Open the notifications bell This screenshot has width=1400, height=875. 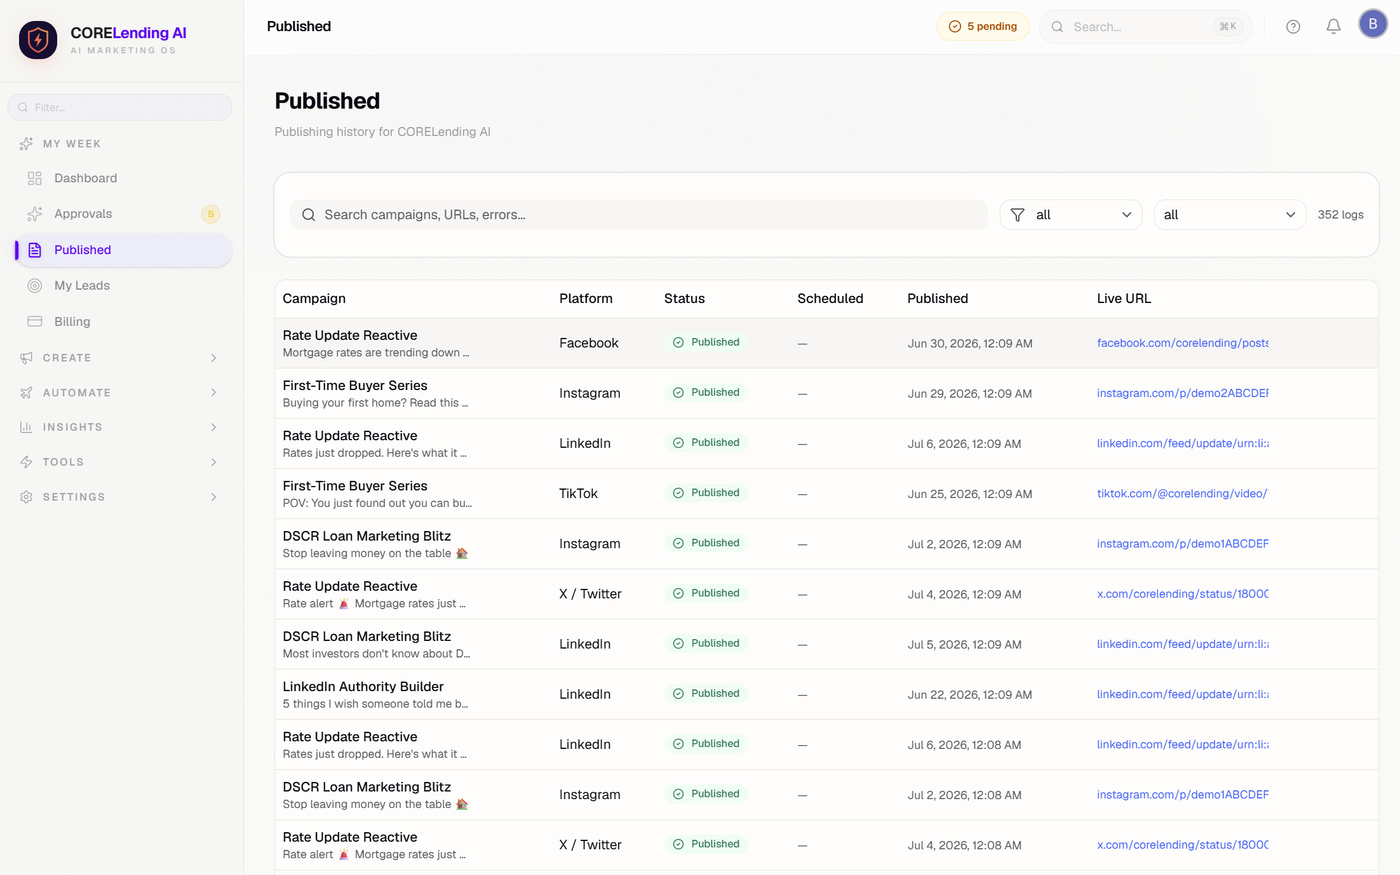[1333, 27]
